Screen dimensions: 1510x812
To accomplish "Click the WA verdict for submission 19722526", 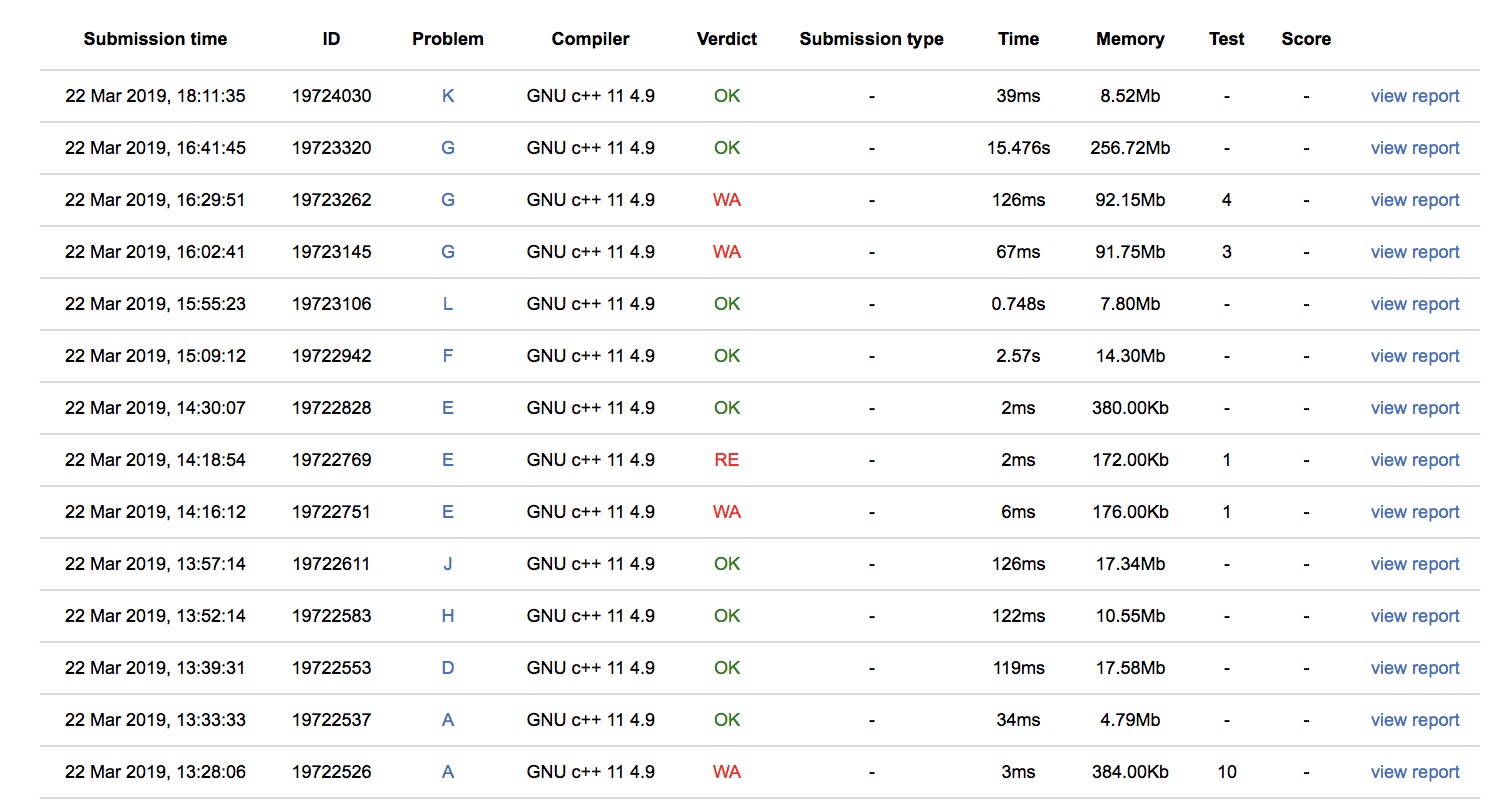I will pos(727,772).
